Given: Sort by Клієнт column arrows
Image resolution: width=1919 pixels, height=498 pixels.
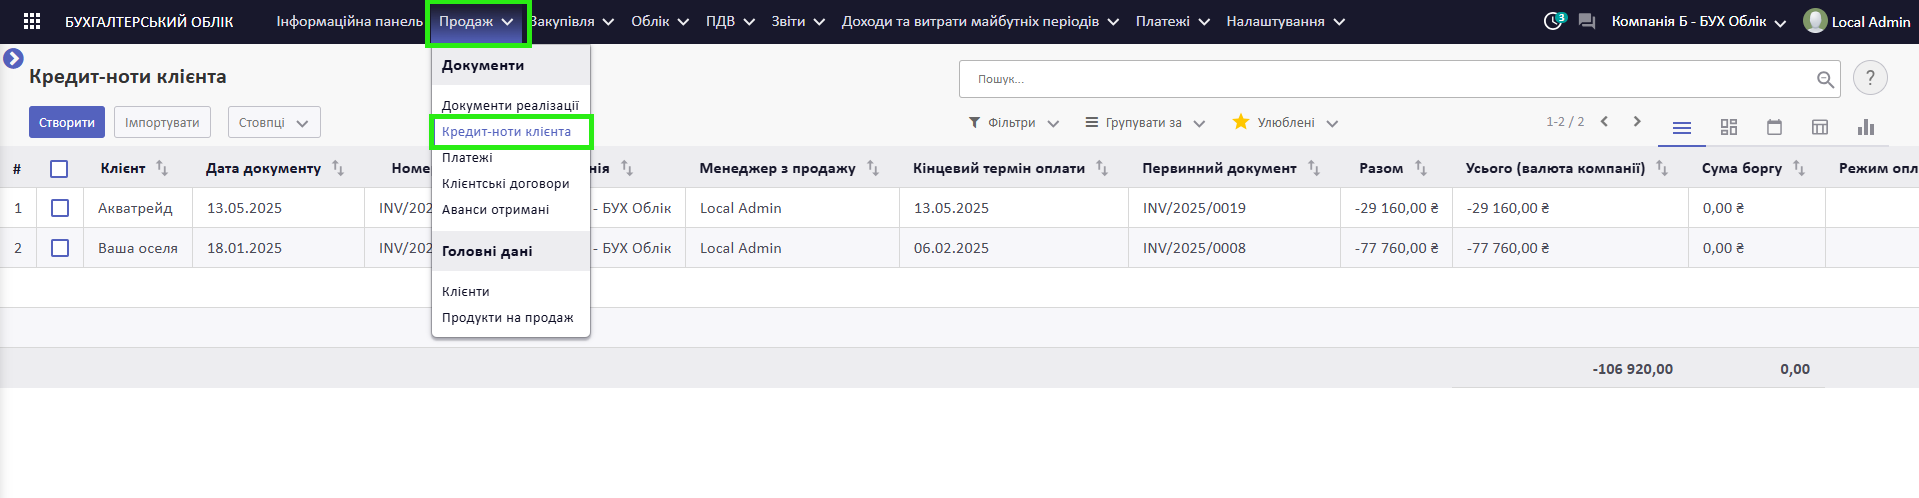Looking at the screenshot, I should [162, 168].
